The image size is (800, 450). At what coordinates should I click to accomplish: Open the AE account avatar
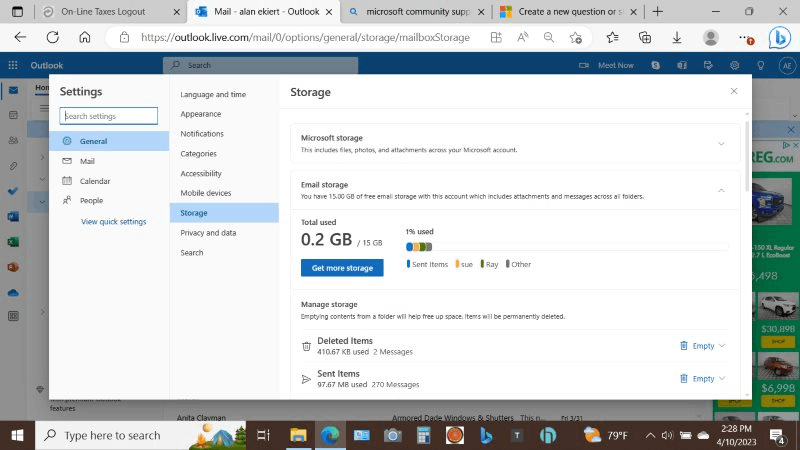tap(787, 65)
